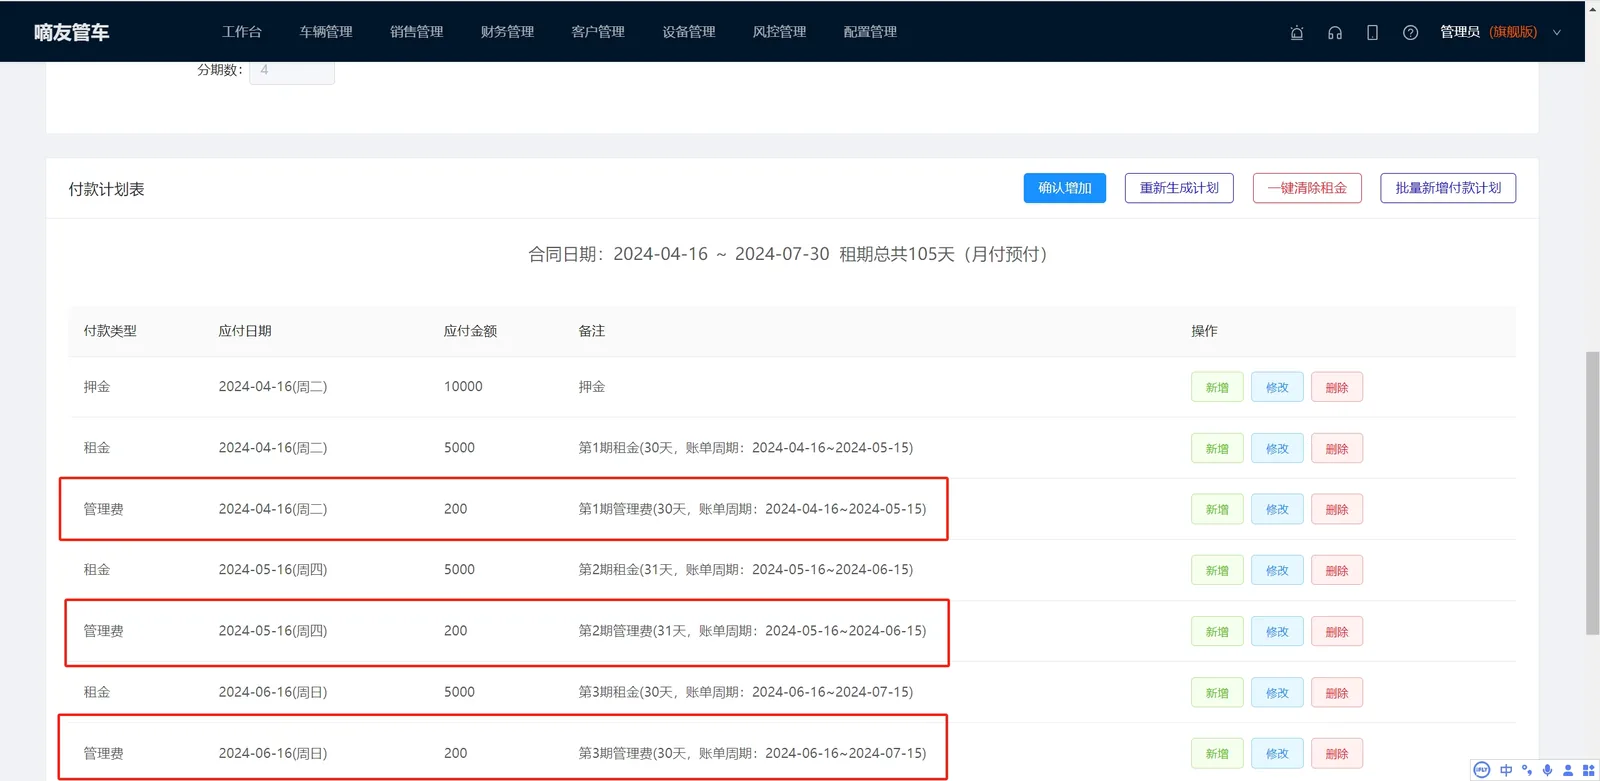Click 删除 for 第2期租金 row

pos(1337,570)
